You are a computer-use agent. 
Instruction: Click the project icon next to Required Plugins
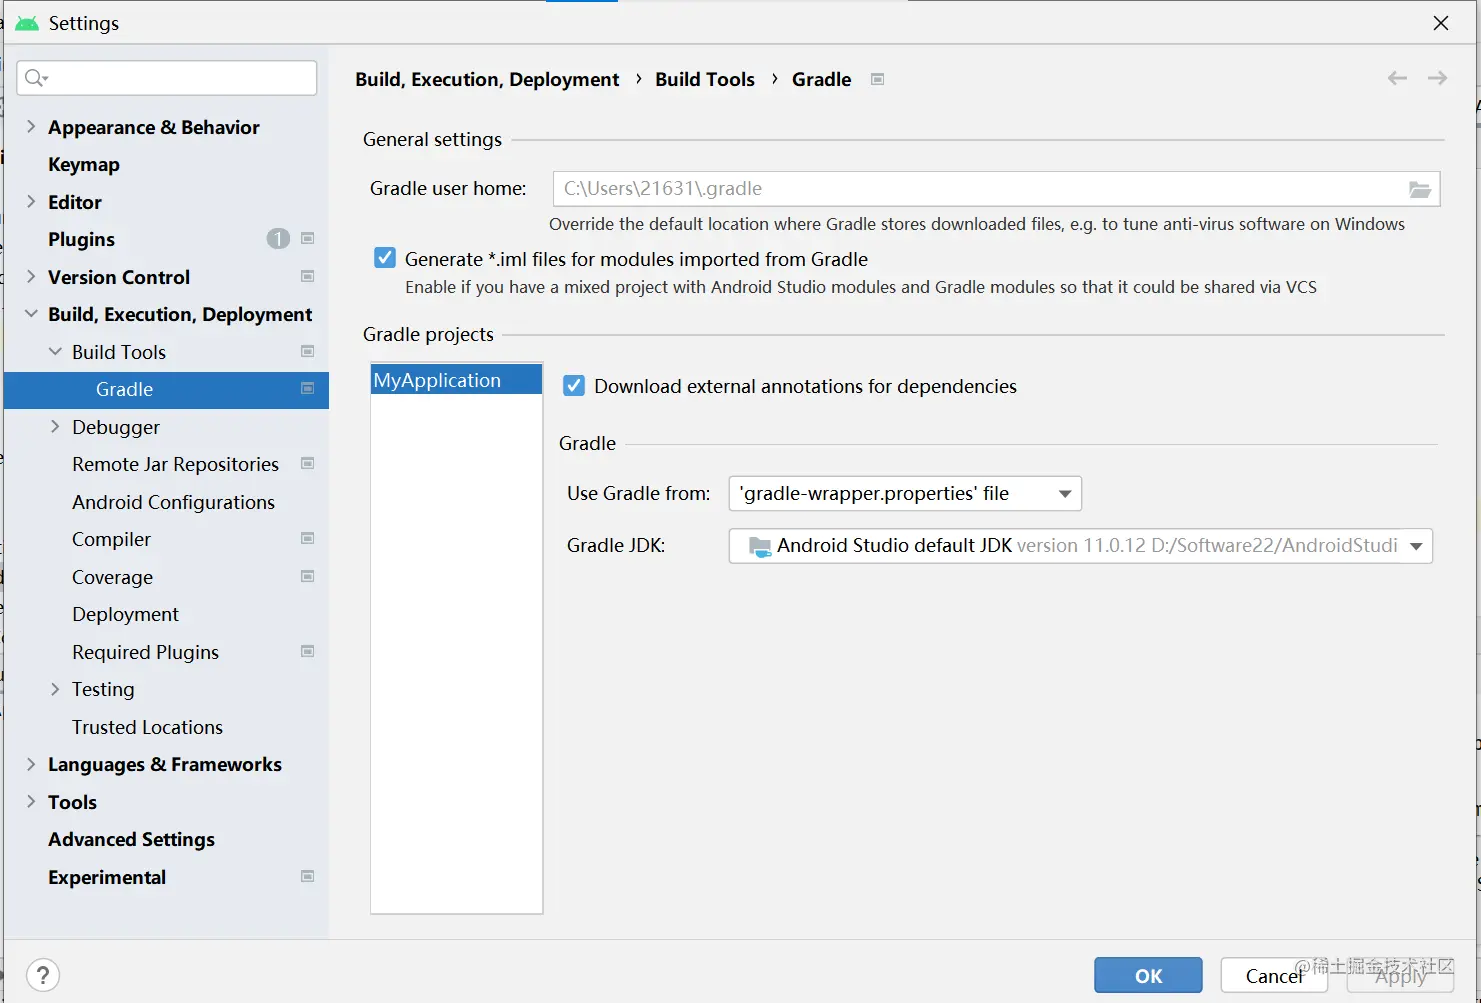(308, 651)
